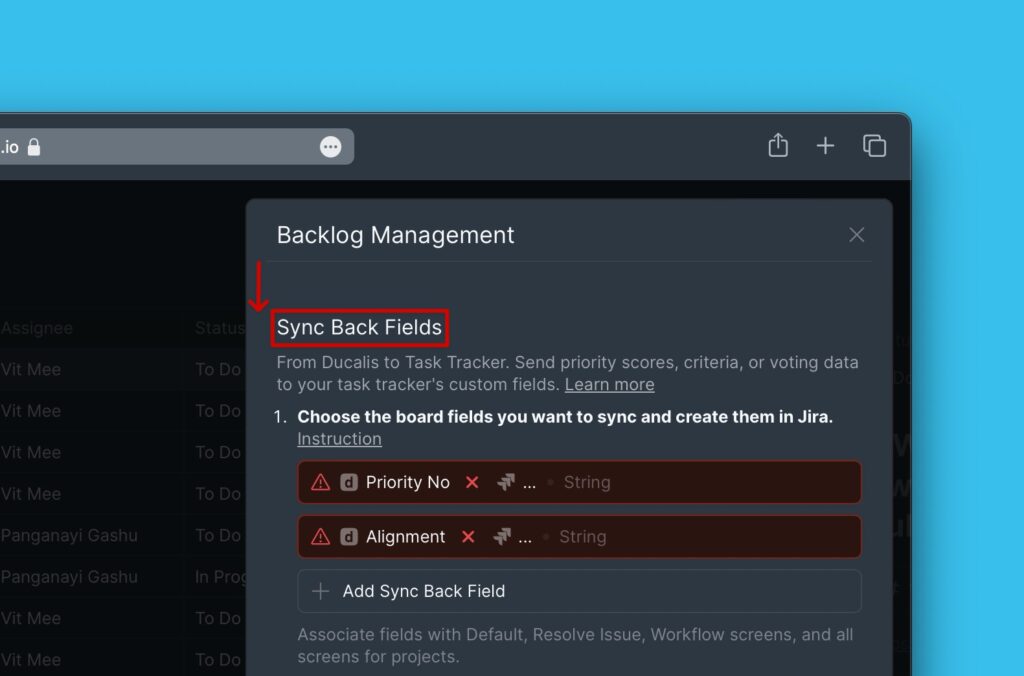Remove the Priority No field via red X
1024x676 pixels.
point(472,482)
